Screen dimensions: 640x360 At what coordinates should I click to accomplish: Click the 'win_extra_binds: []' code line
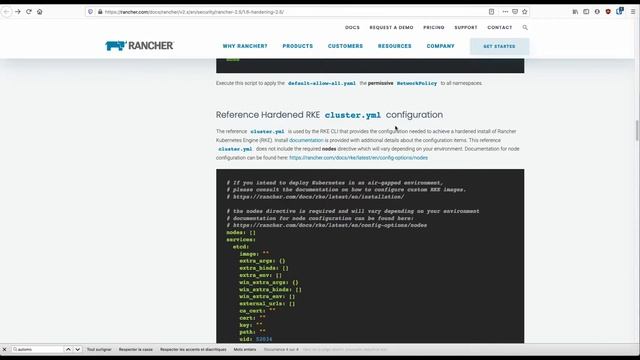270,289
